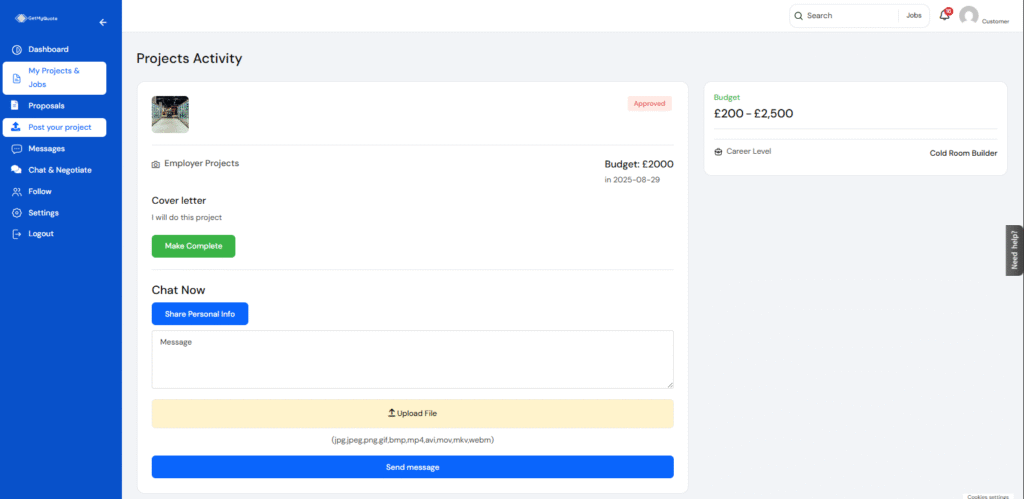Collapse sidebar with the back arrow

(x=102, y=22)
